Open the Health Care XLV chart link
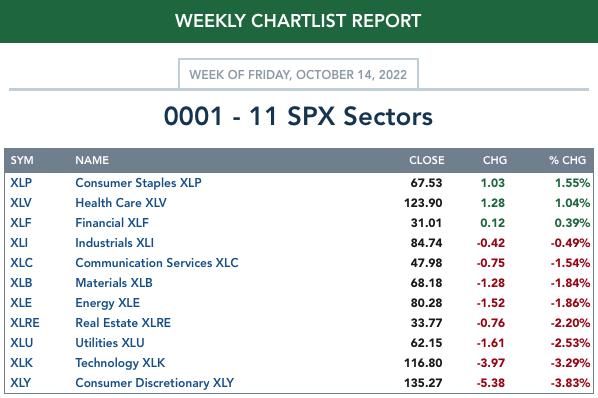This screenshot has width=598, height=398. [121, 203]
